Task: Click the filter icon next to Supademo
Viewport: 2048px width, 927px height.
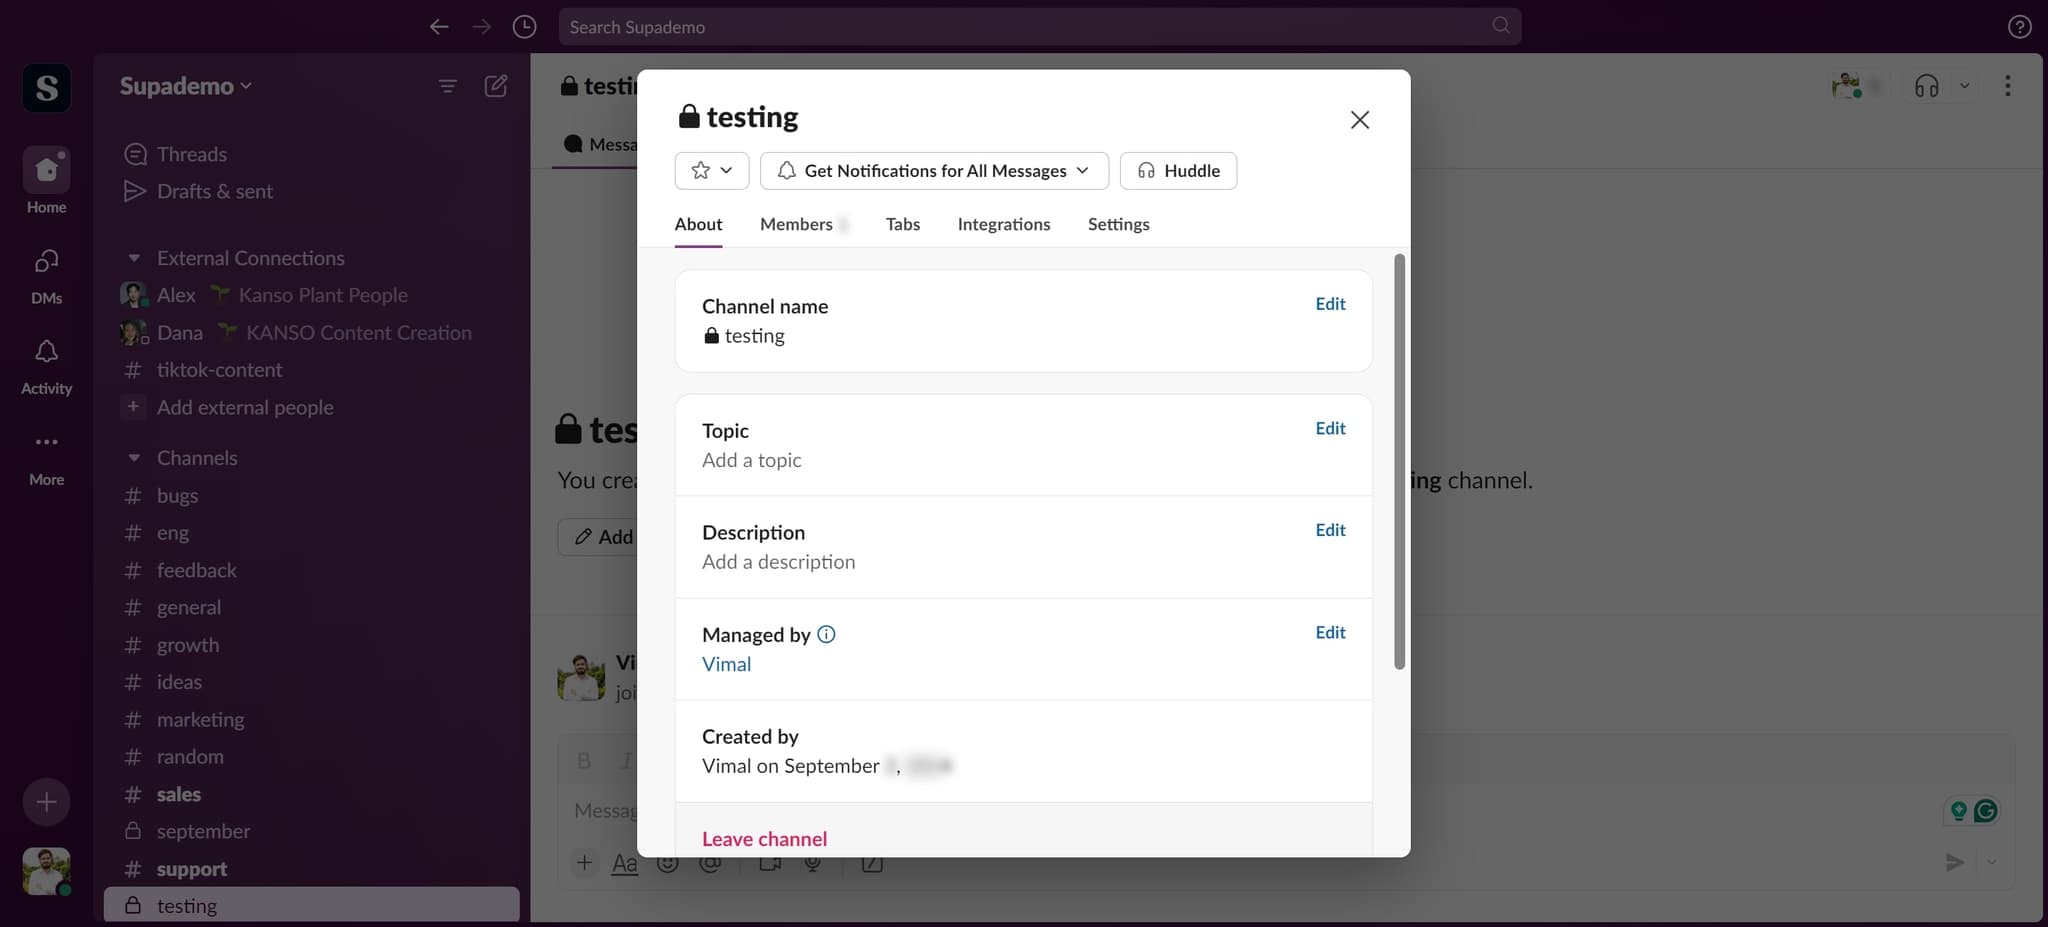Action: [447, 86]
